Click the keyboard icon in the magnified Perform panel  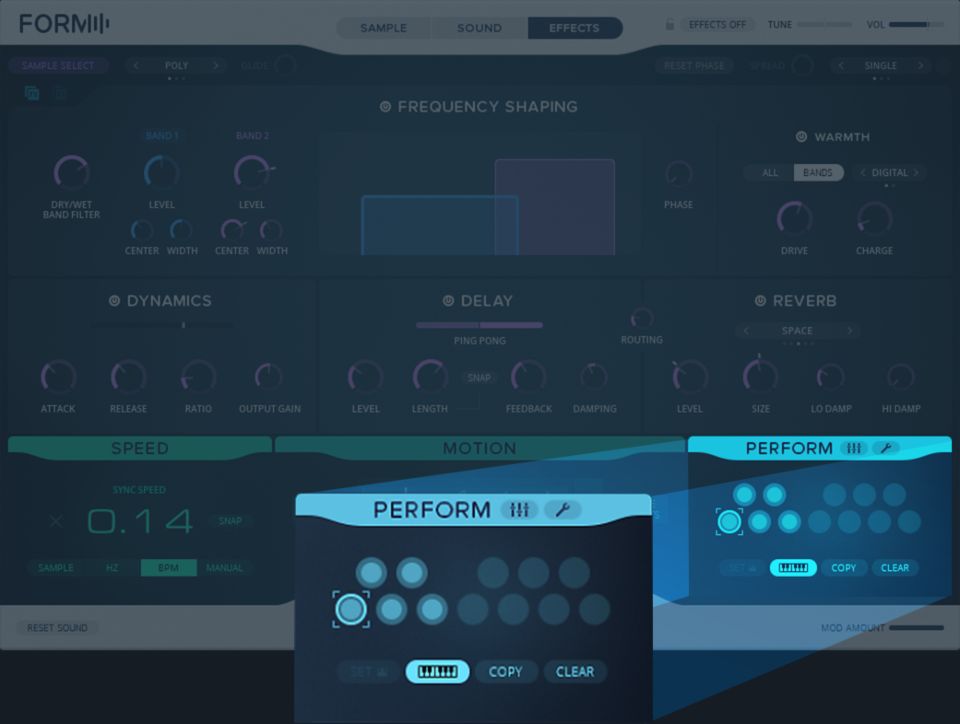coord(437,672)
